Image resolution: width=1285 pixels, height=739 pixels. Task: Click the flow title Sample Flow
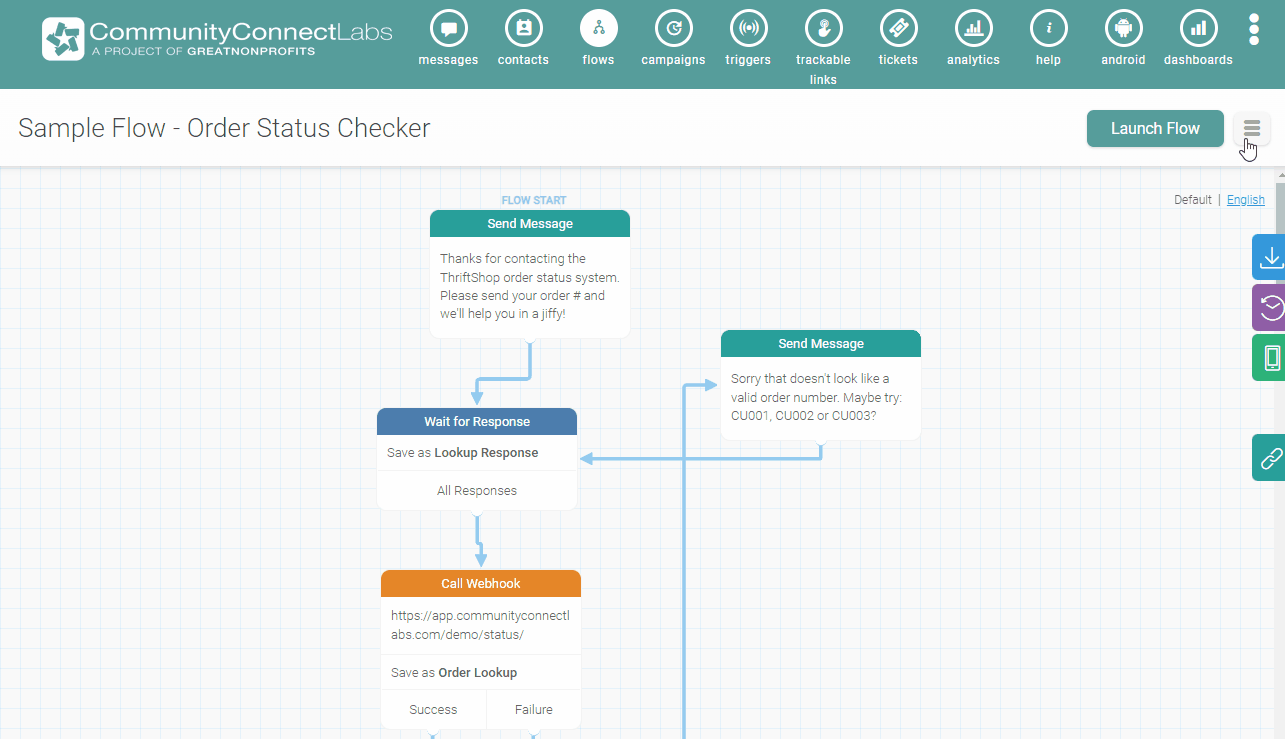tap(224, 128)
